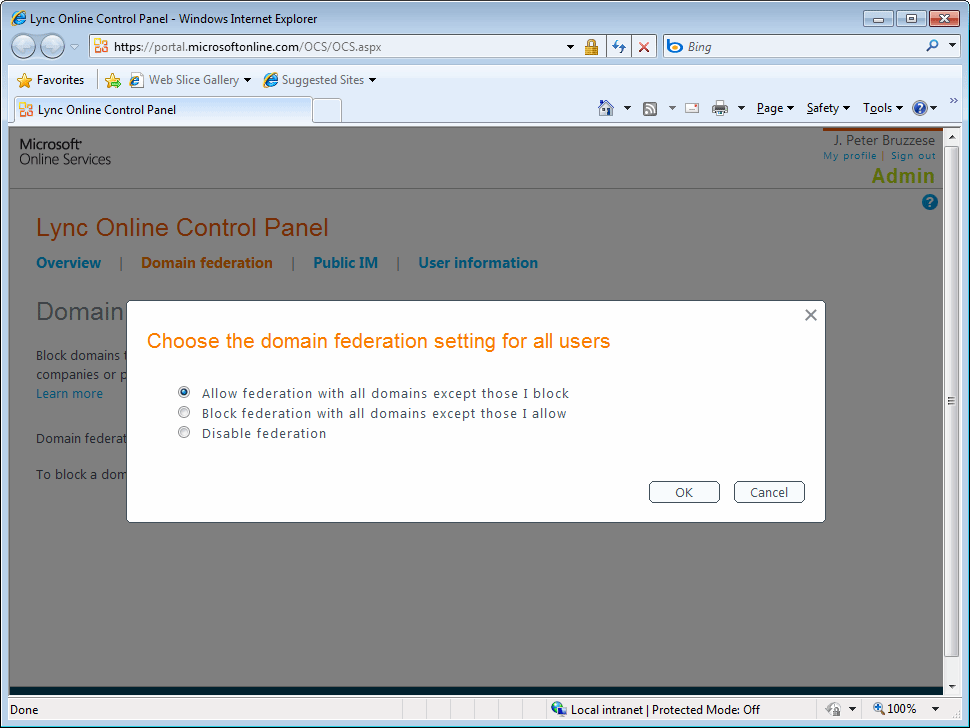970x728 pixels.
Task: Open the Feeds dropdown arrow
Action: click(x=672, y=109)
